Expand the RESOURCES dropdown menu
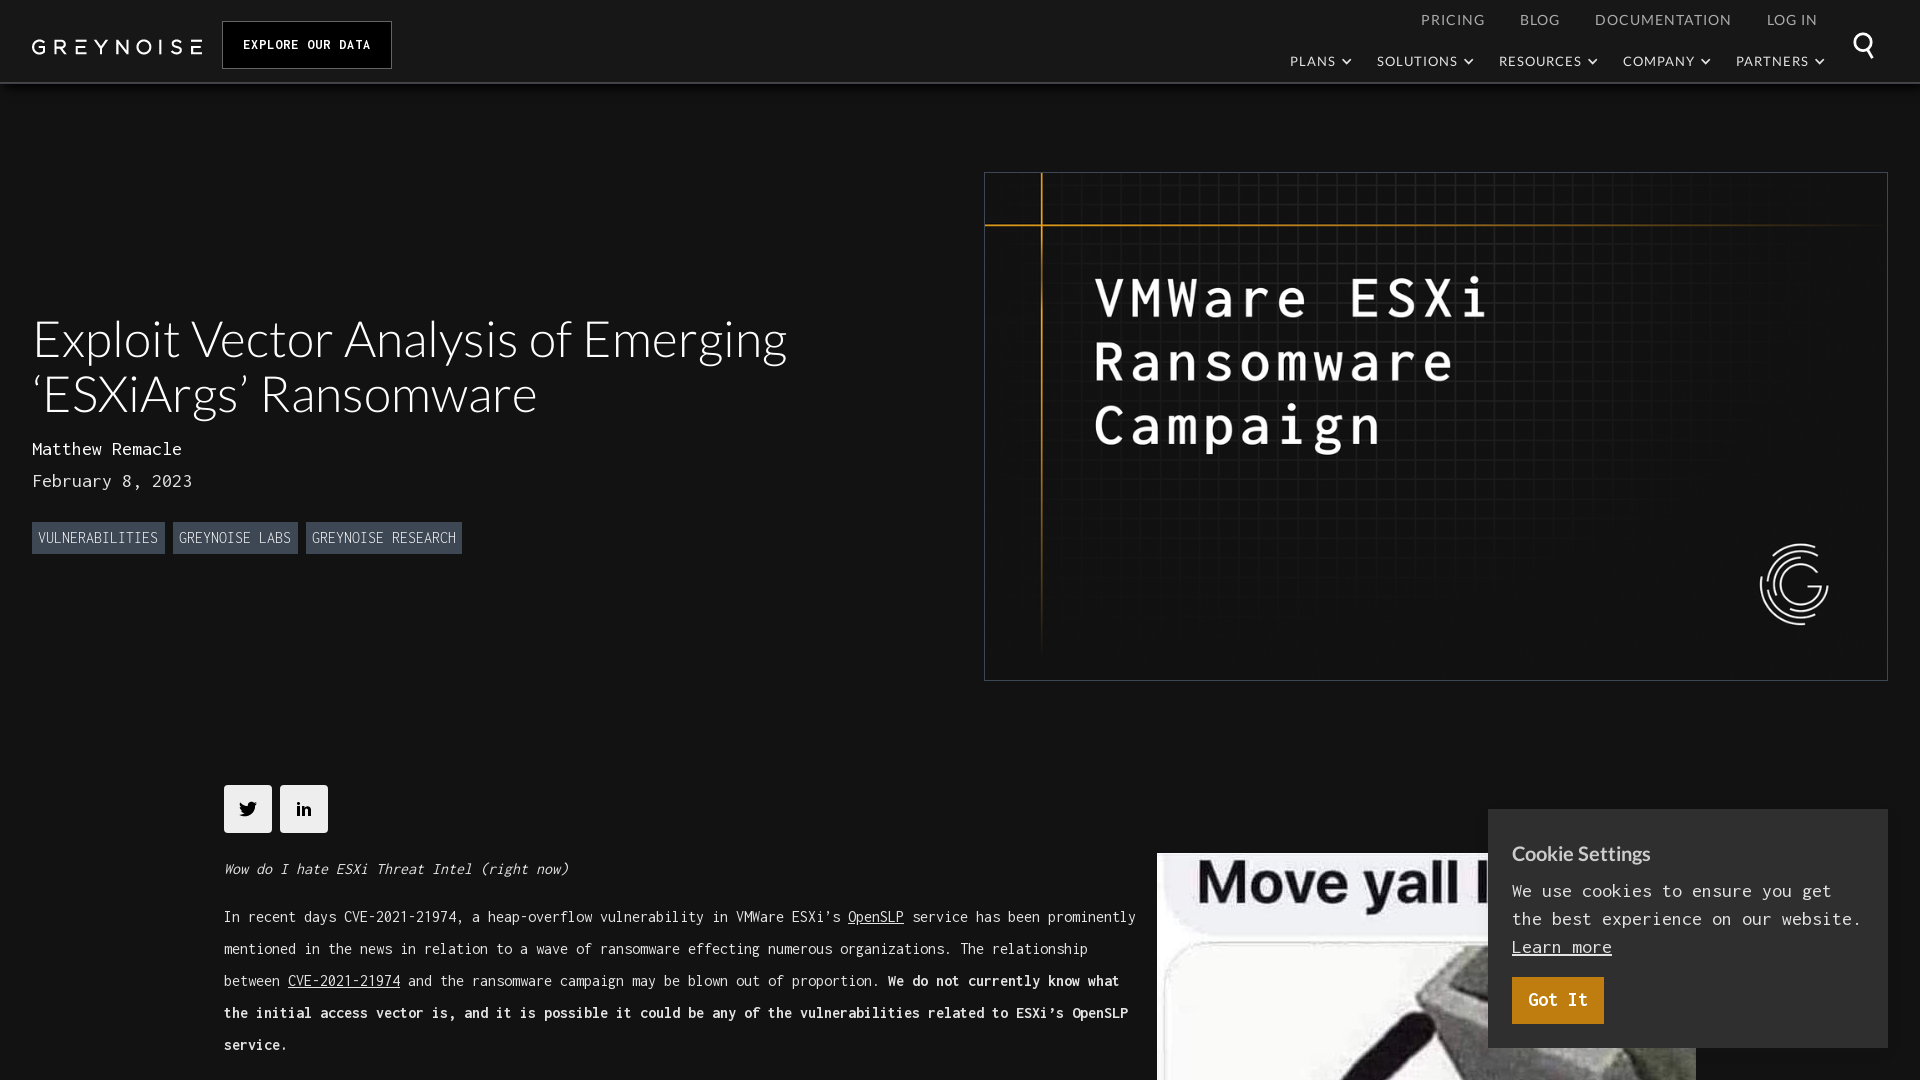 [x=1549, y=61]
